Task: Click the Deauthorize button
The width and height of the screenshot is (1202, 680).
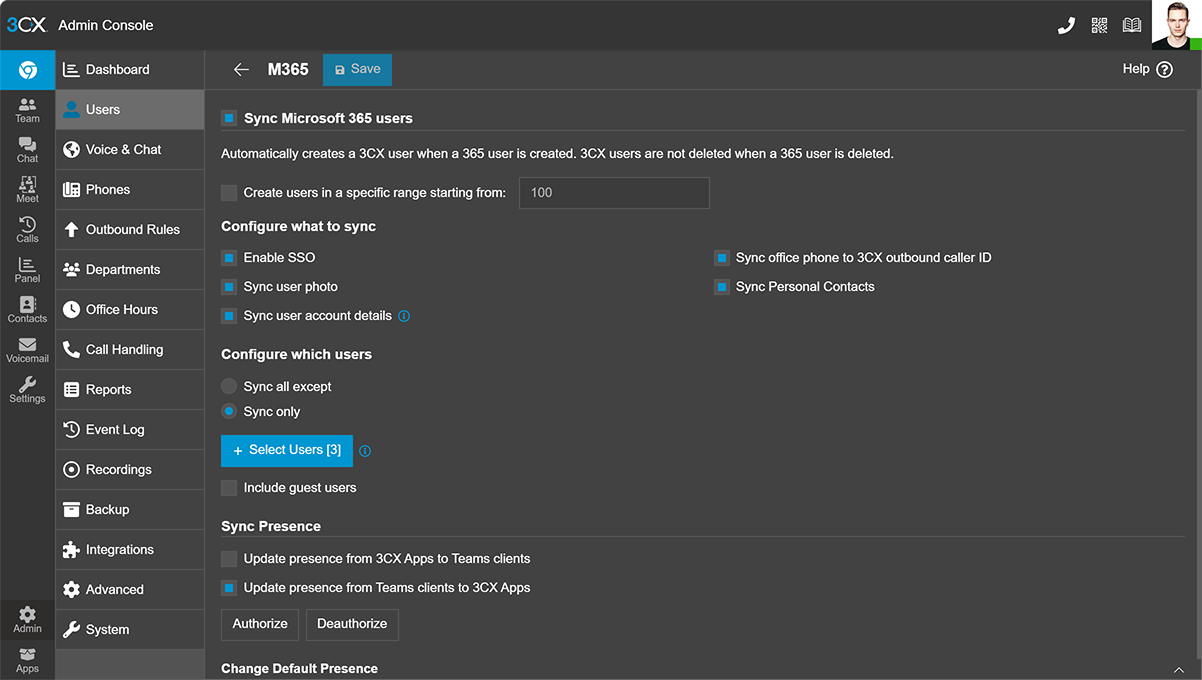Action: point(352,624)
